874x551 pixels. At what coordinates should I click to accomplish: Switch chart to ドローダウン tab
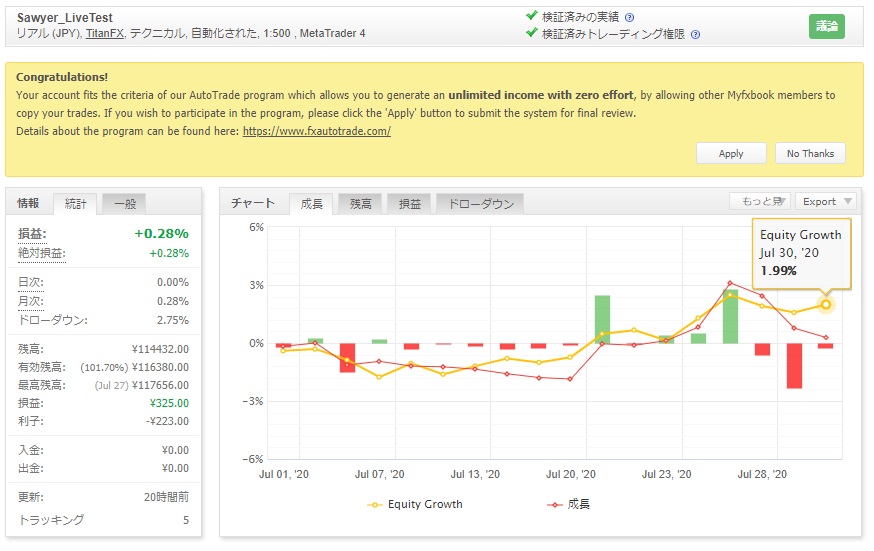(480, 204)
